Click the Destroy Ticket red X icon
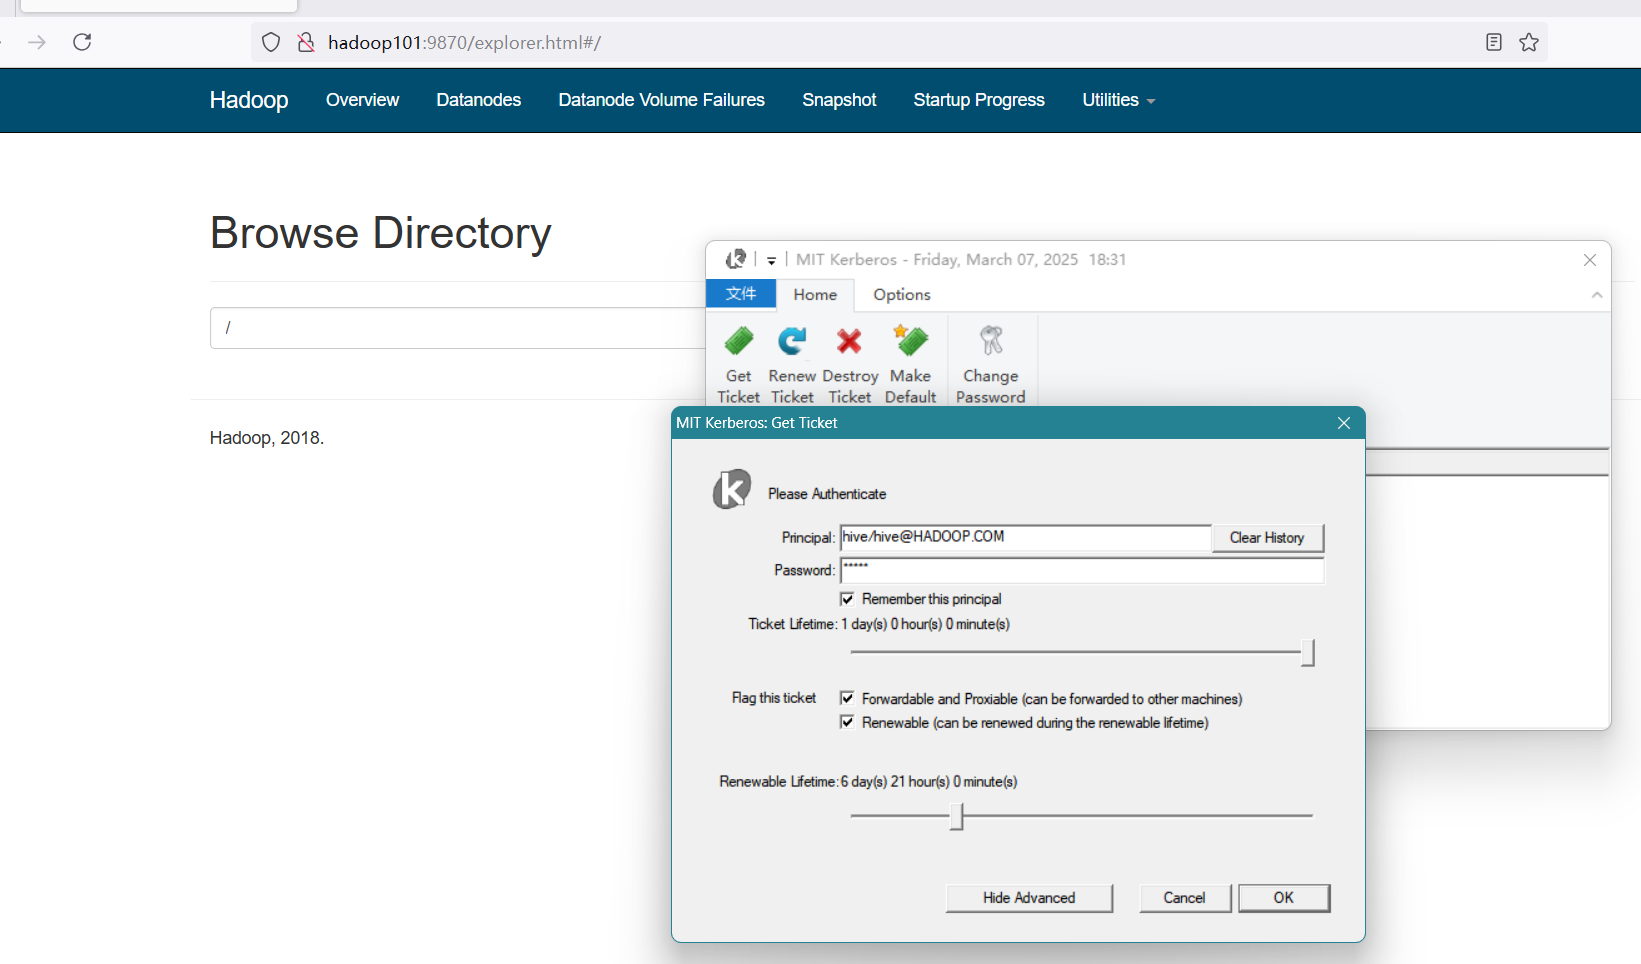Viewport: 1641px width, 964px height. [x=849, y=342]
